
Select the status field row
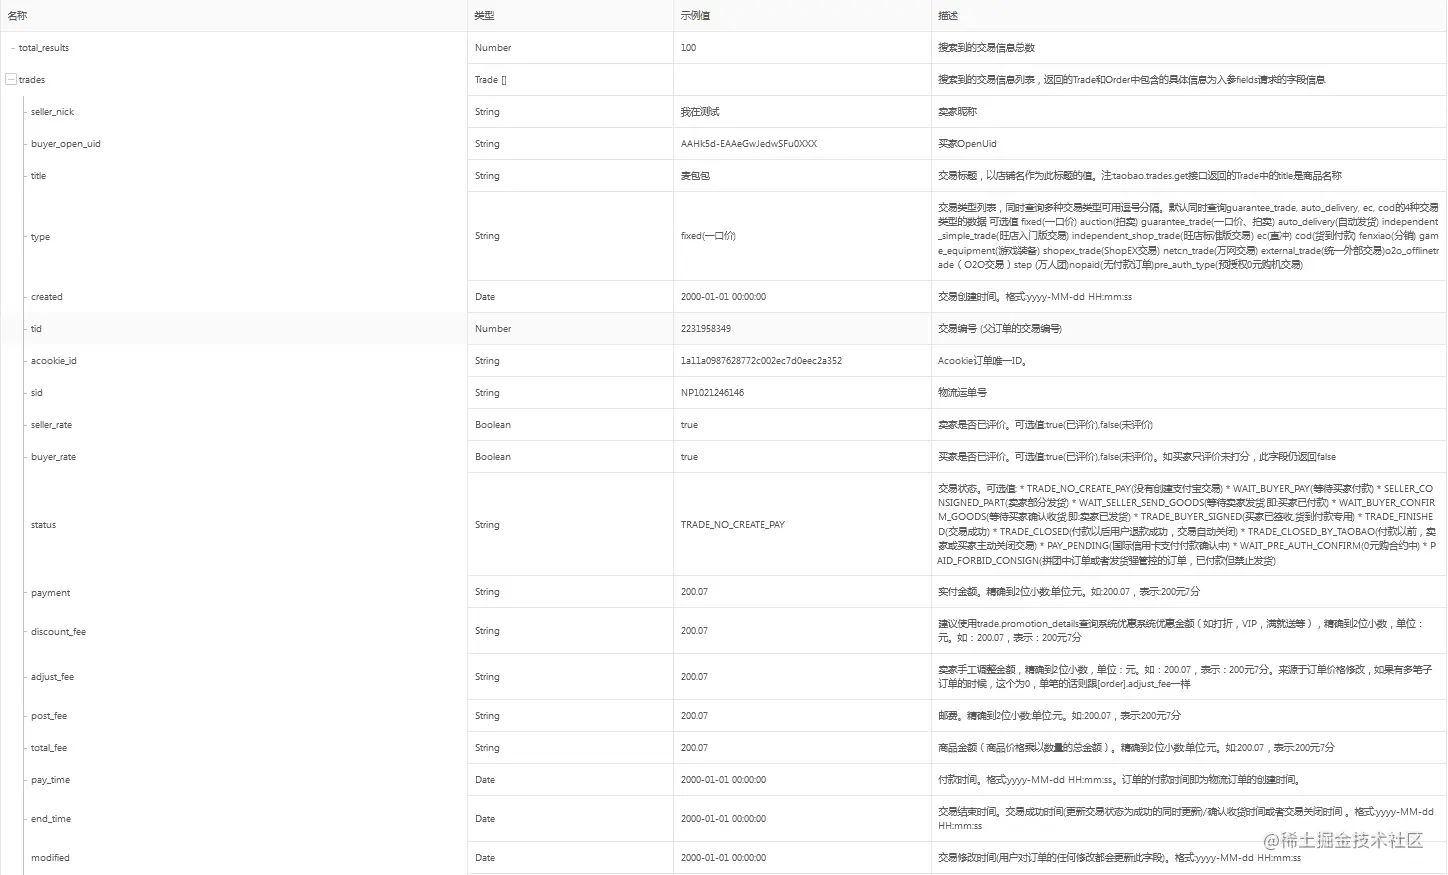43,524
